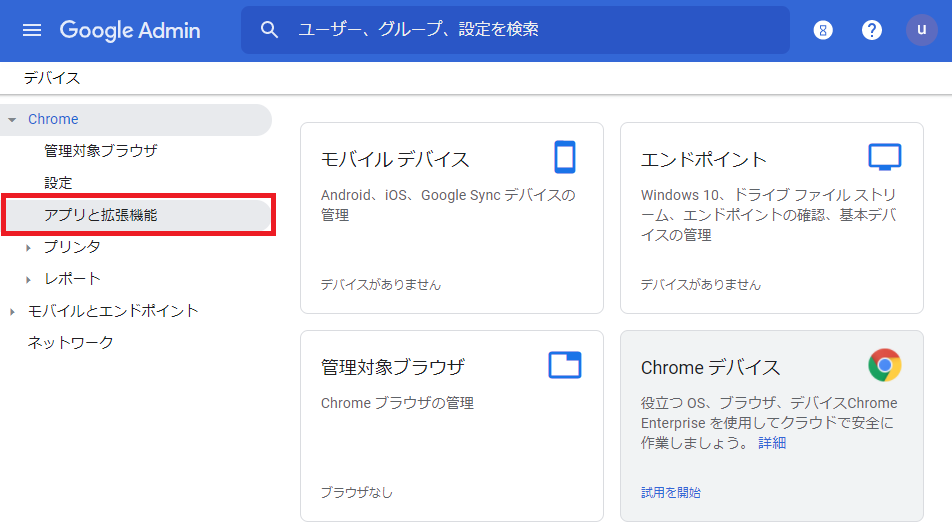The image size is (952, 529).
Task: Click the Android、iOS、Google Sync description
Action: tap(448, 205)
